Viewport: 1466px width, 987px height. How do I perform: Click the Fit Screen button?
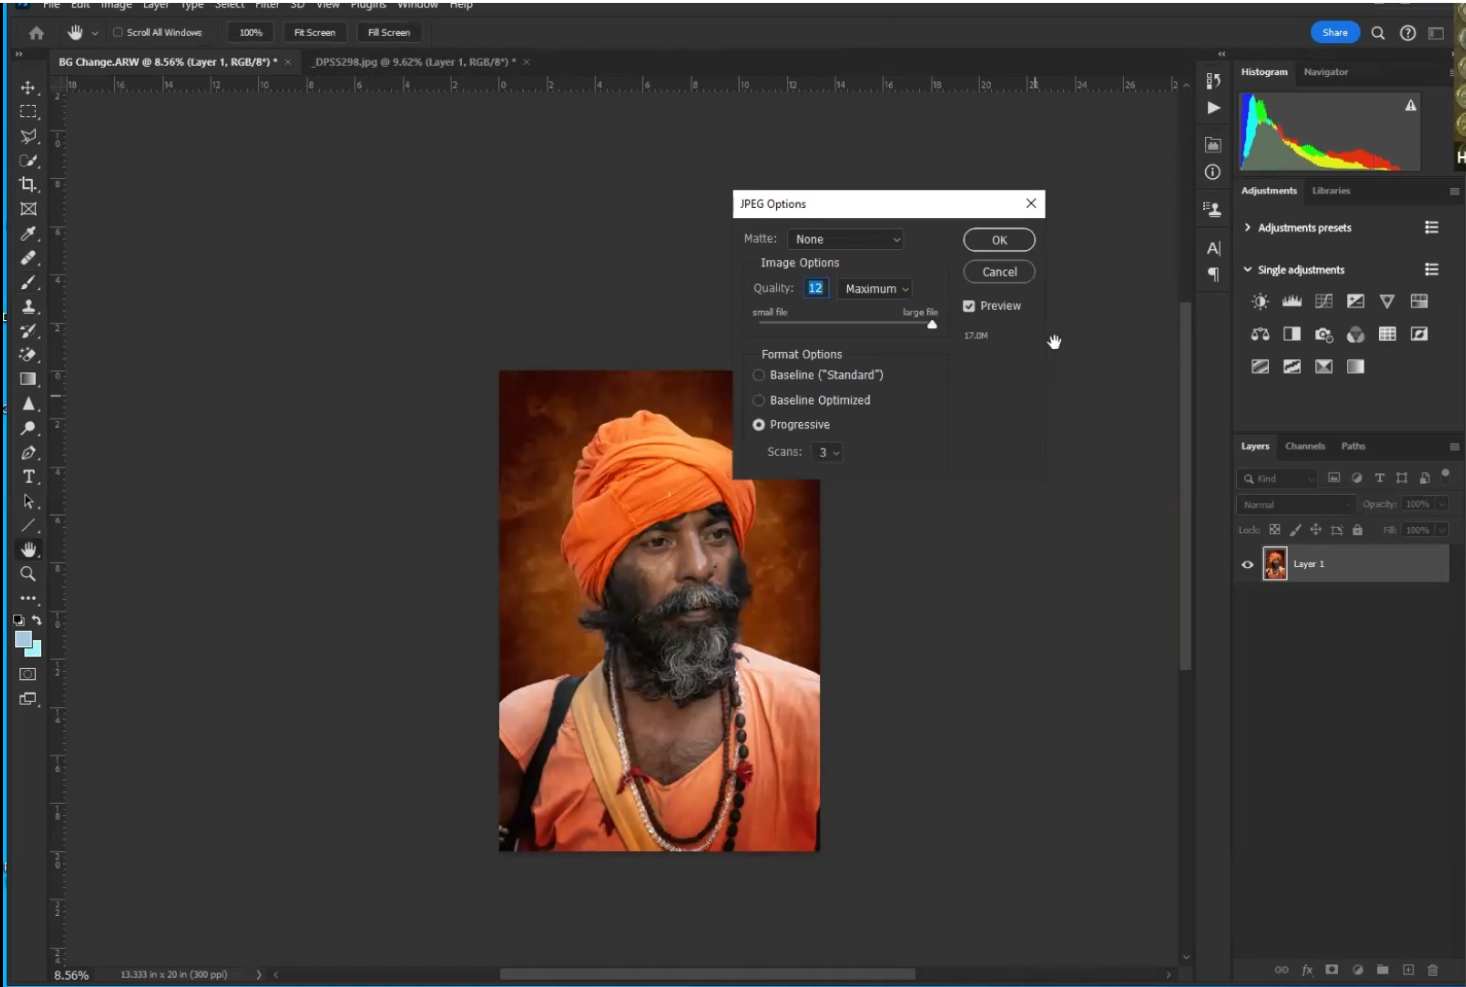[314, 33]
